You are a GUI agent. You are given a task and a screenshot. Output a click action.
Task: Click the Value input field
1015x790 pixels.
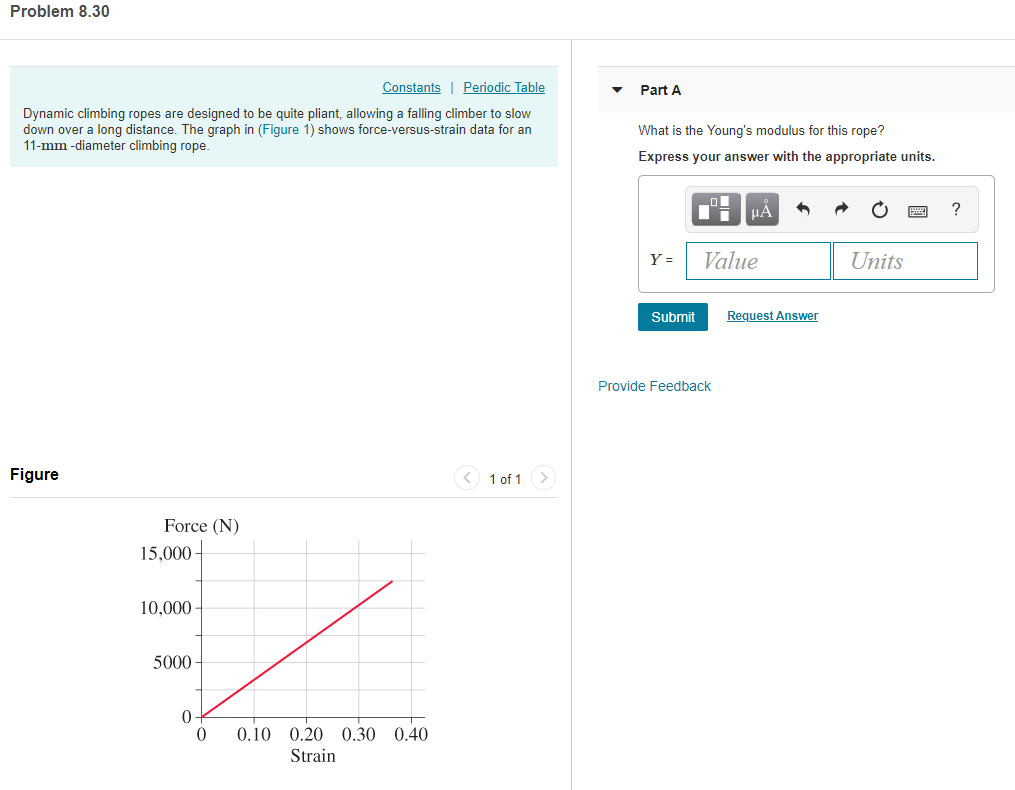(757, 260)
